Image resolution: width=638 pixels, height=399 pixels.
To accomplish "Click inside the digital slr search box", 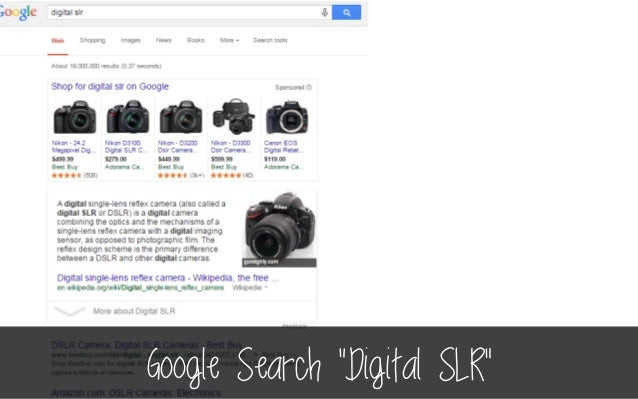I will [184, 13].
